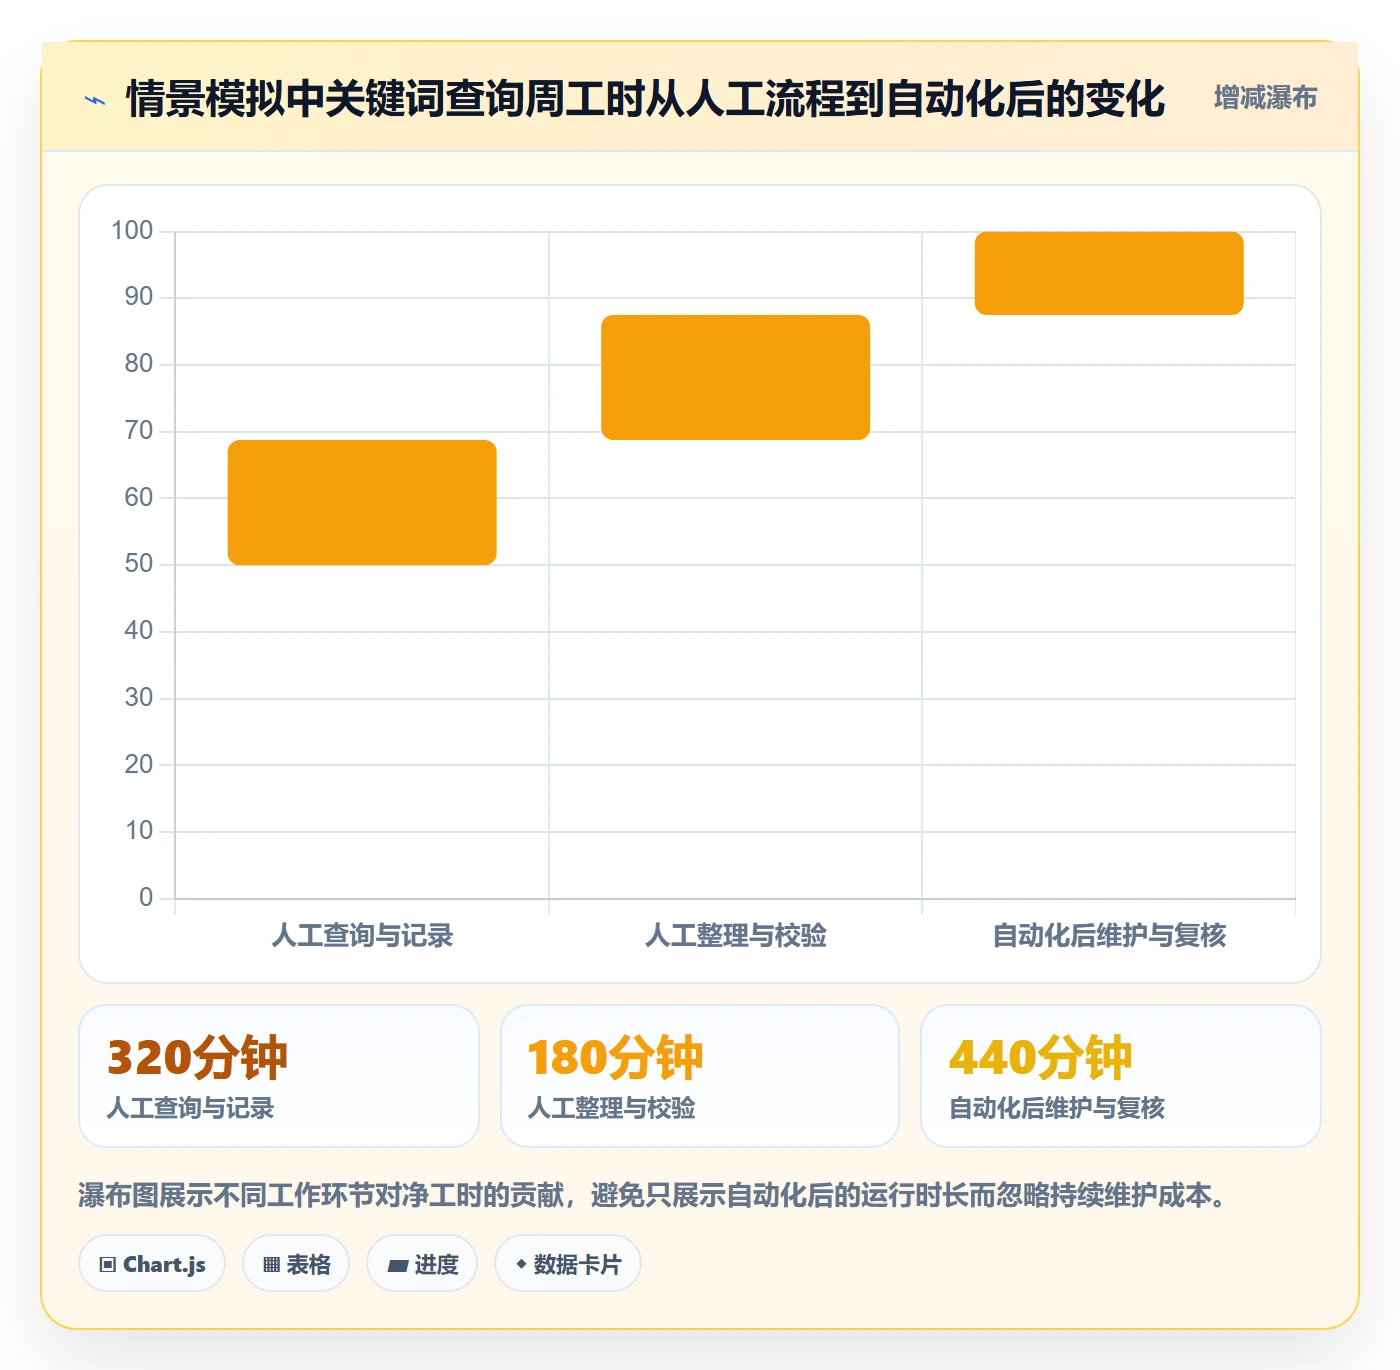
Task: Click the y-axis value 100
Action: tap(132, 231)
